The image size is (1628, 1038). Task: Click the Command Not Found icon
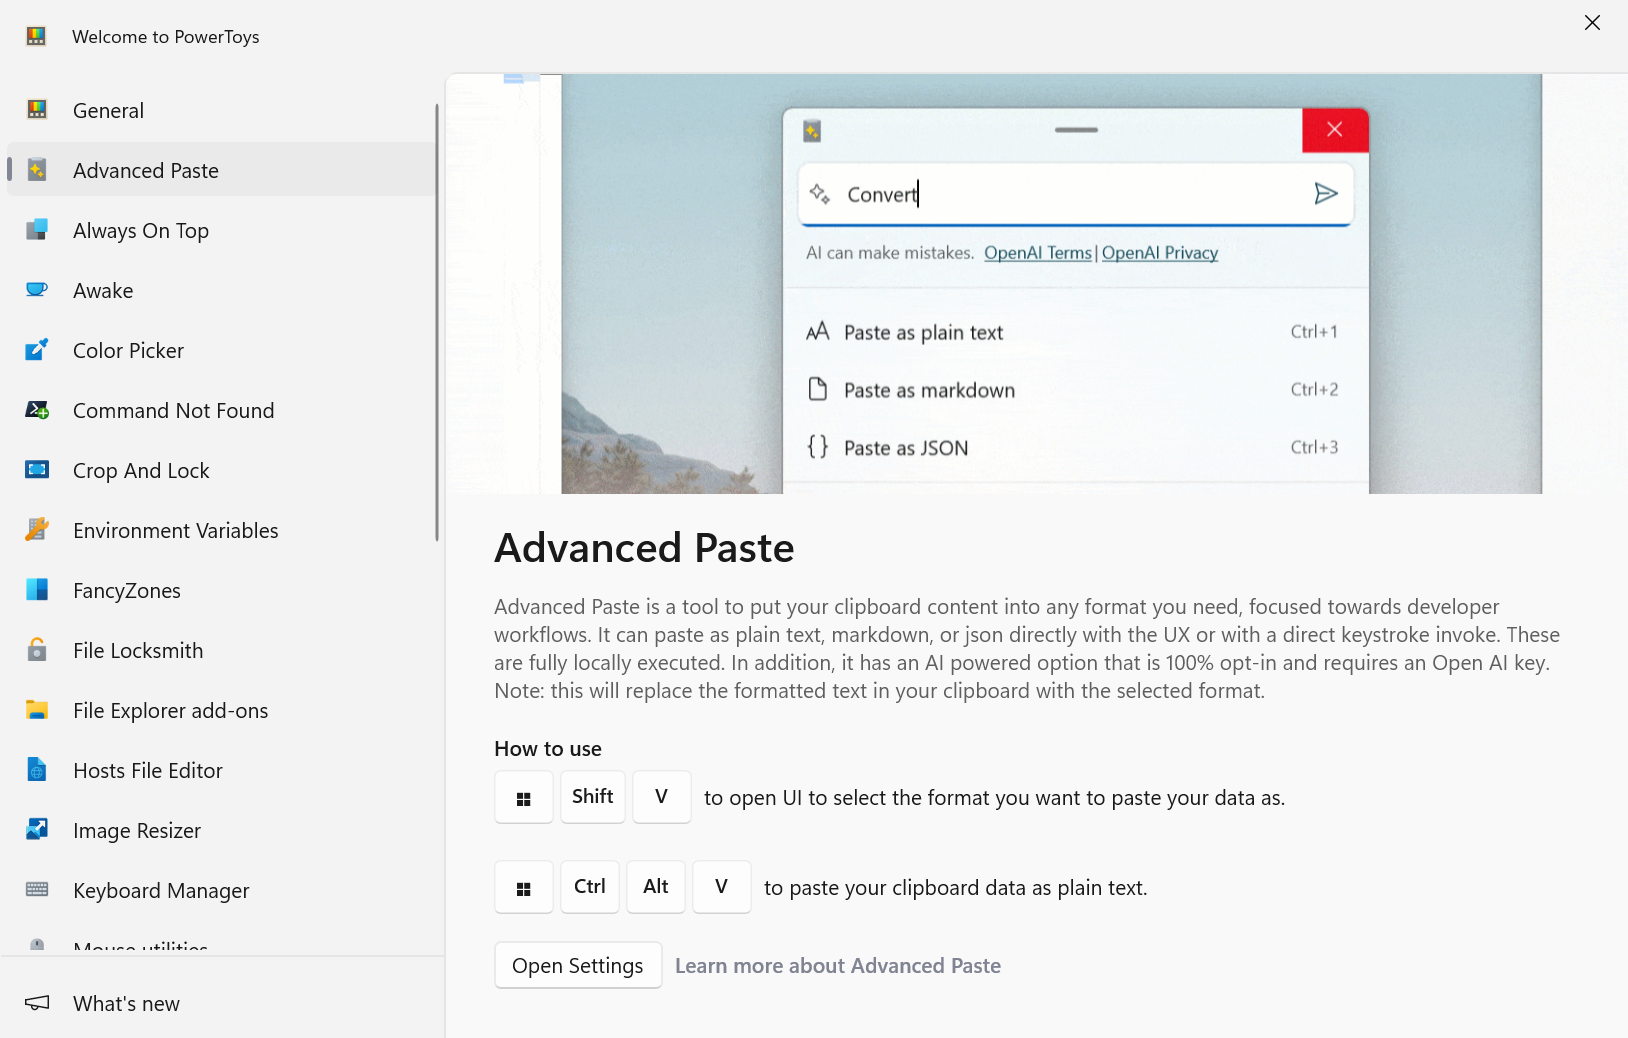[x=36, y=410]
